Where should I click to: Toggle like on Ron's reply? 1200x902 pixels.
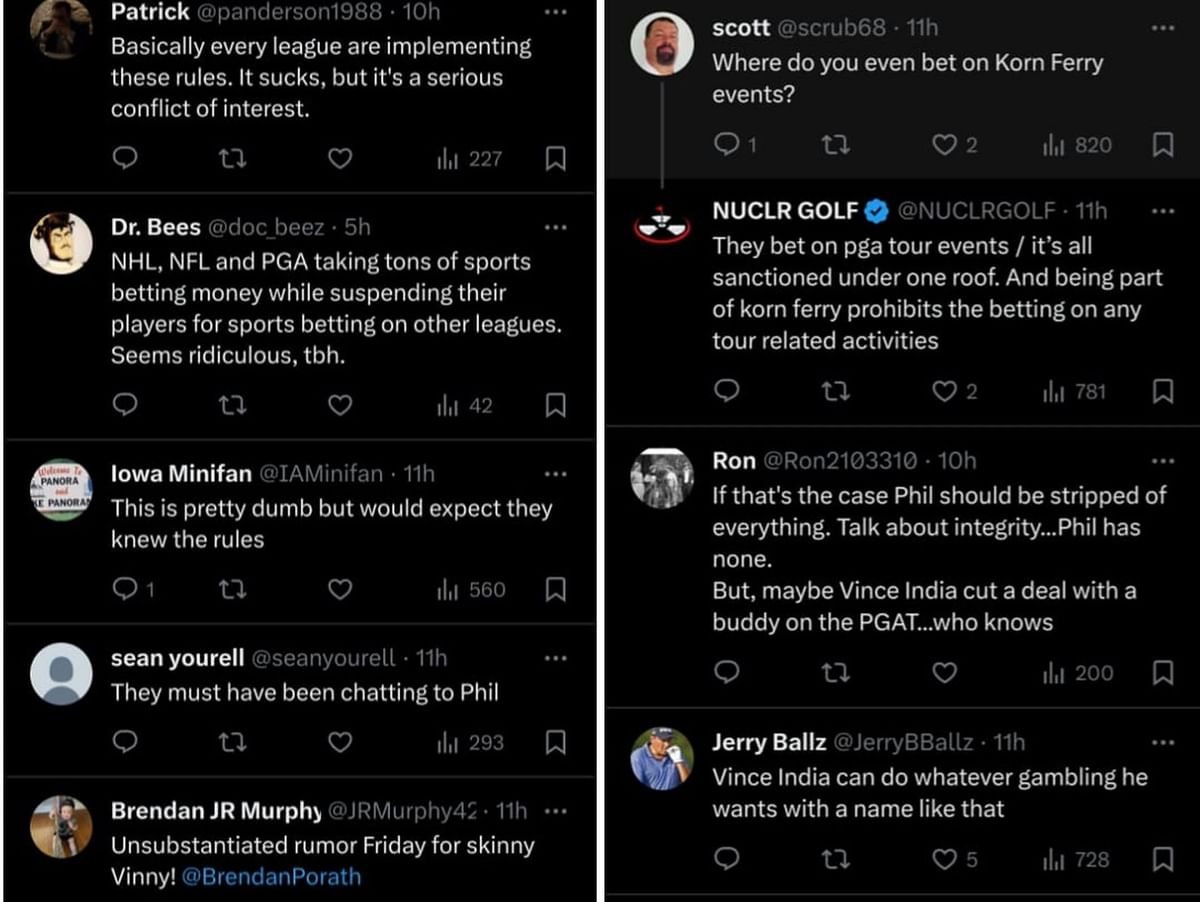coord(944,673)
